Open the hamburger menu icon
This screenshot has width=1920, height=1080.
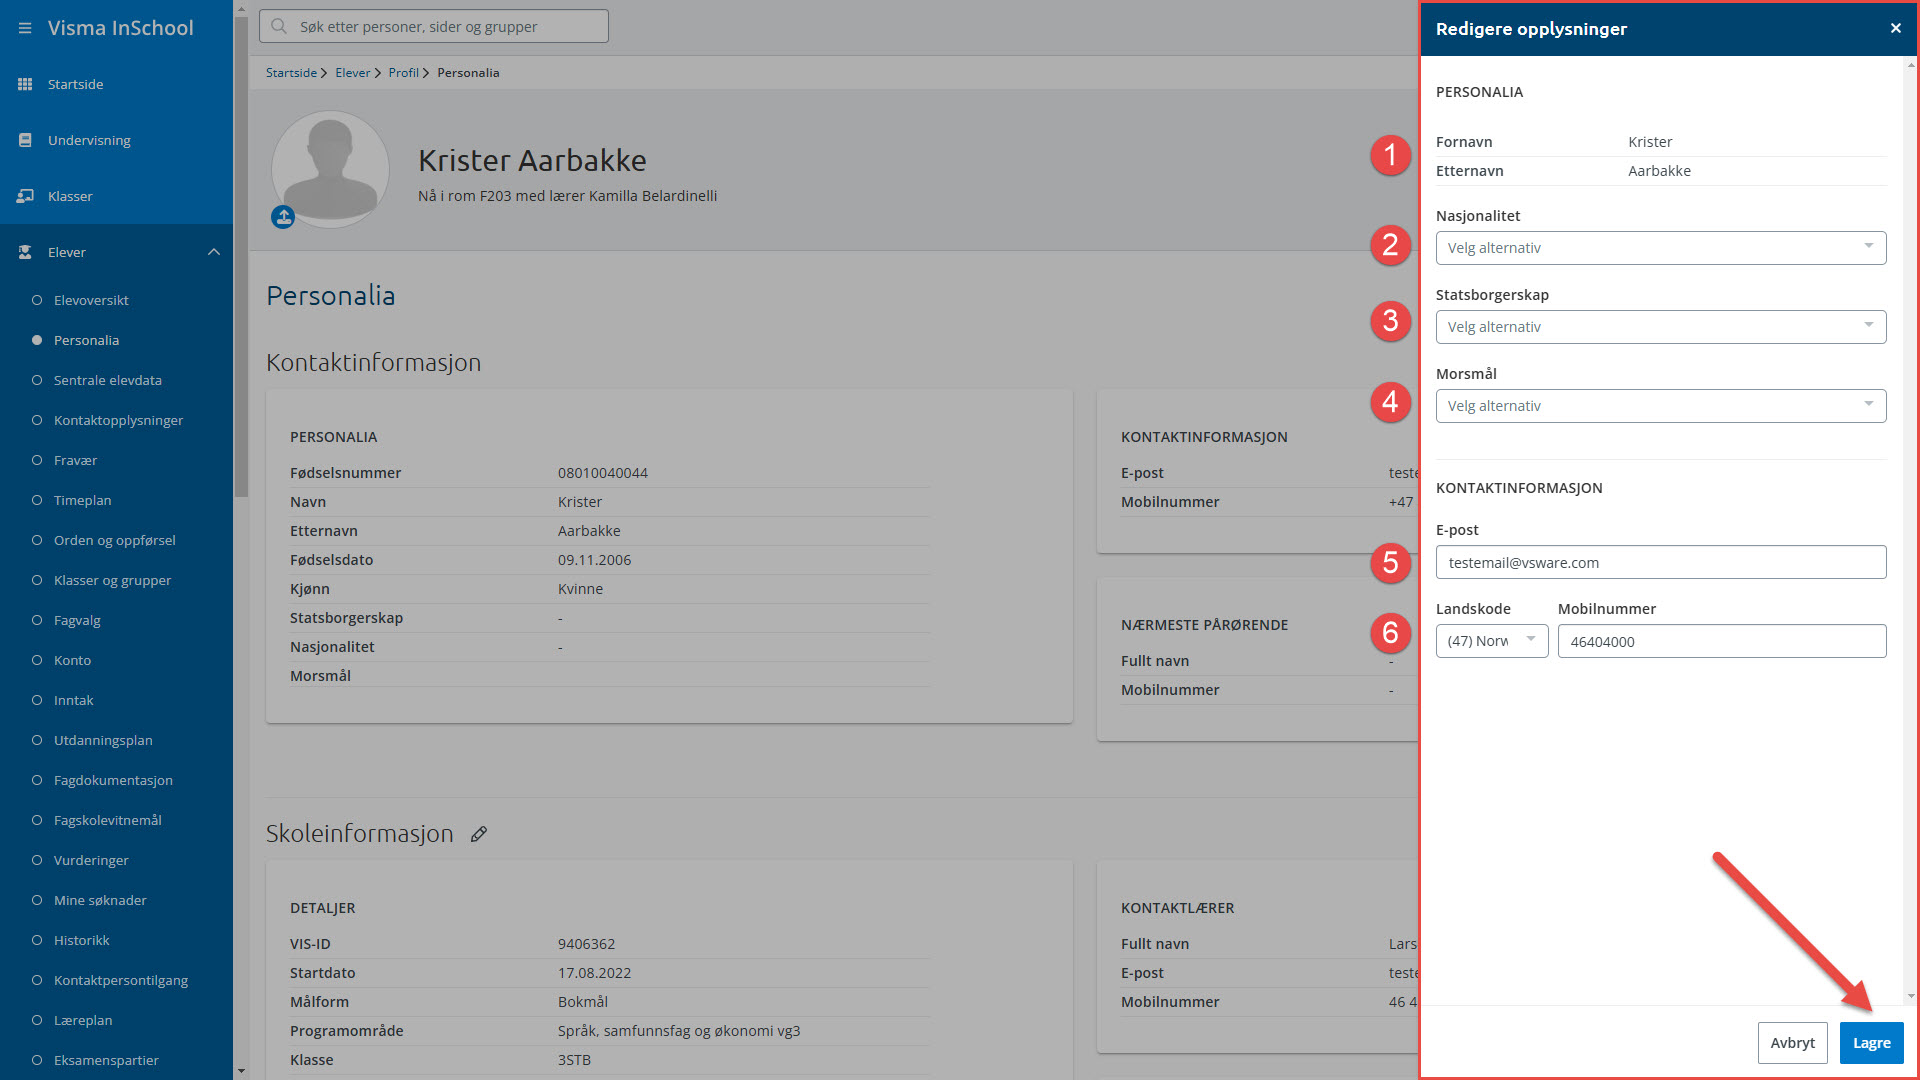[25, 28]
